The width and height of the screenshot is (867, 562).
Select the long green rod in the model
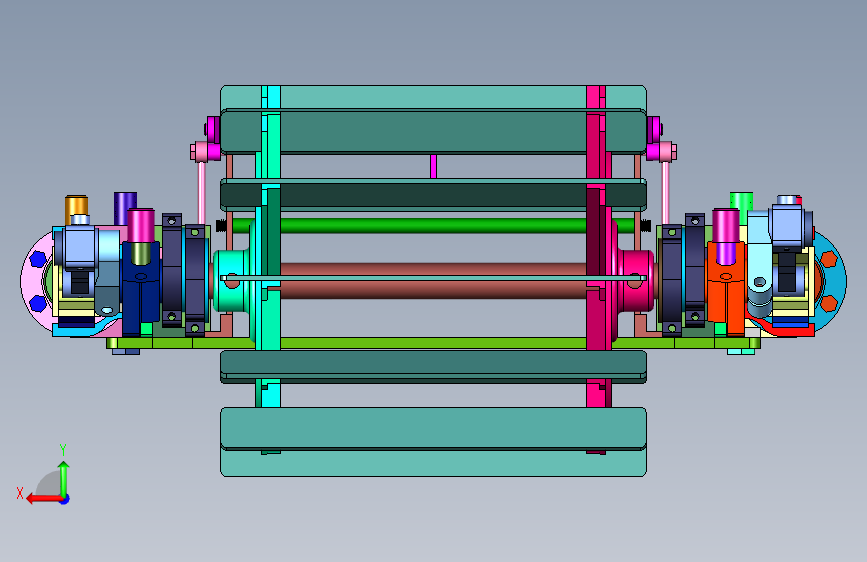(x=433, y=225)
